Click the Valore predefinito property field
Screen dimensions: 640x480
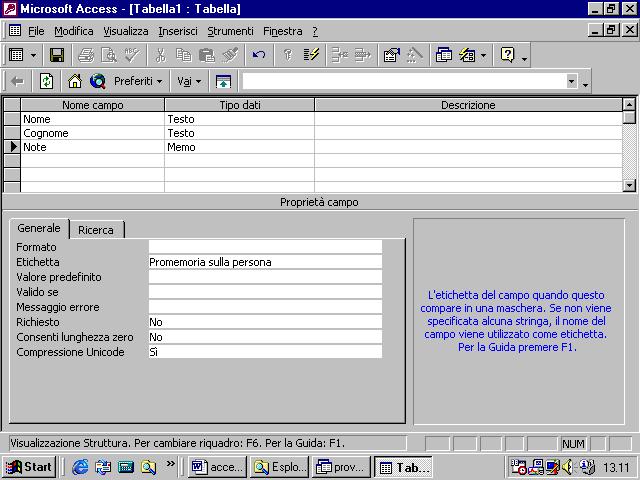tap(265, 277)
